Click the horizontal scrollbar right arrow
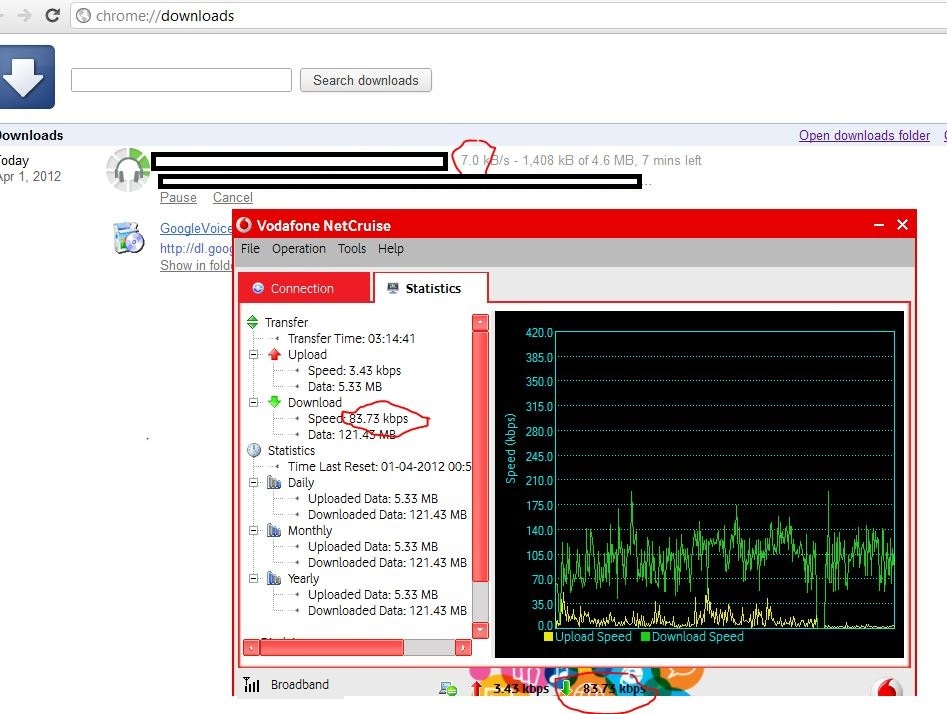Screen dimensions: 947x714 pyautogui.click(x=463, y=648)
